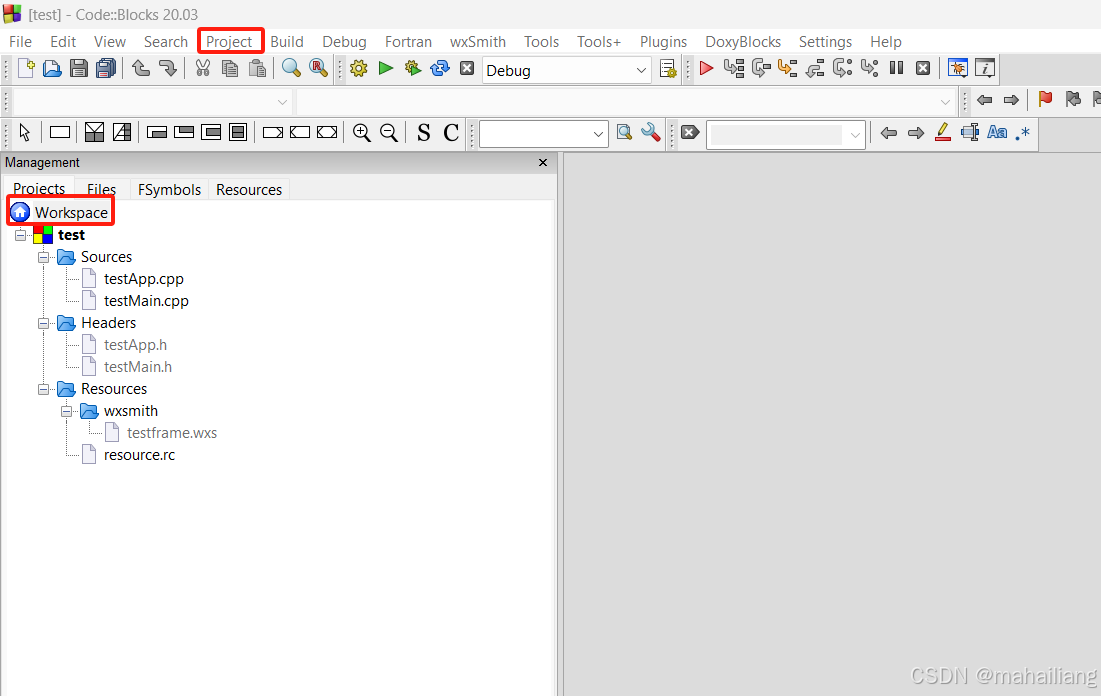1101x696 pixels.
Task: Click the Nassi Shneiderman zoom in icon
Action: click(x=362, y=132)
